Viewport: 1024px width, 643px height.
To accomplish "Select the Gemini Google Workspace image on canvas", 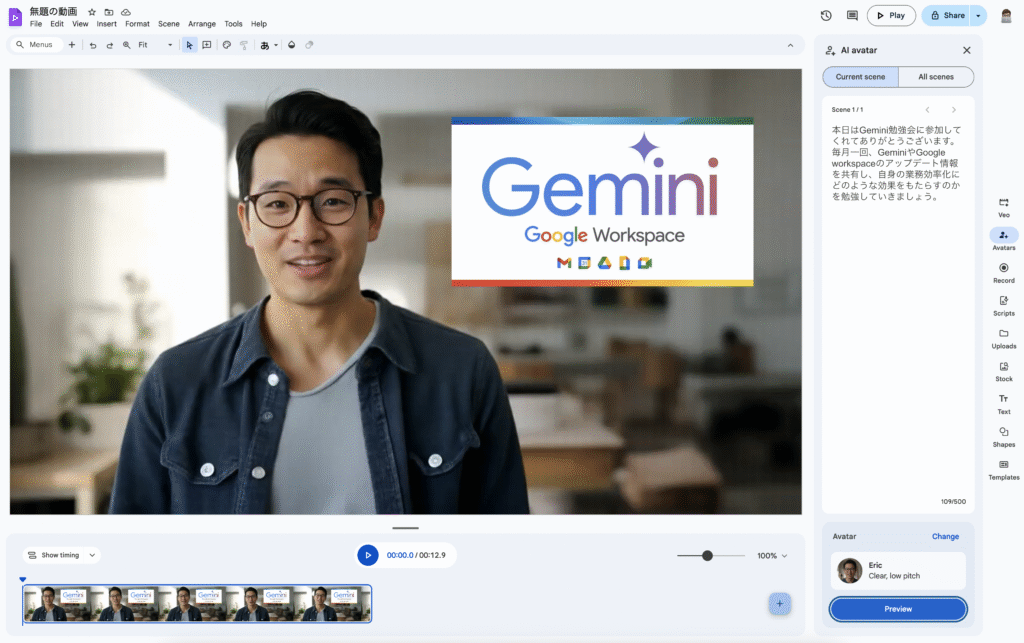I will pos(602,202).
